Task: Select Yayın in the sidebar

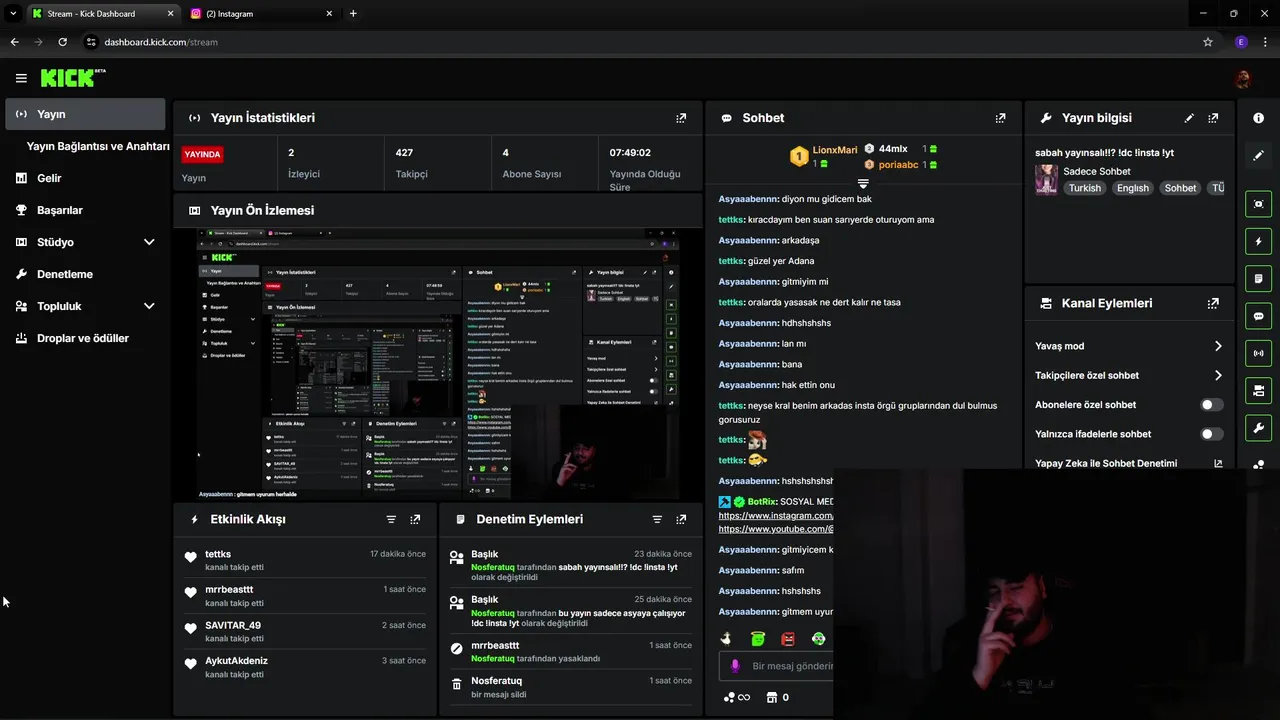Action: coord(85,114)
